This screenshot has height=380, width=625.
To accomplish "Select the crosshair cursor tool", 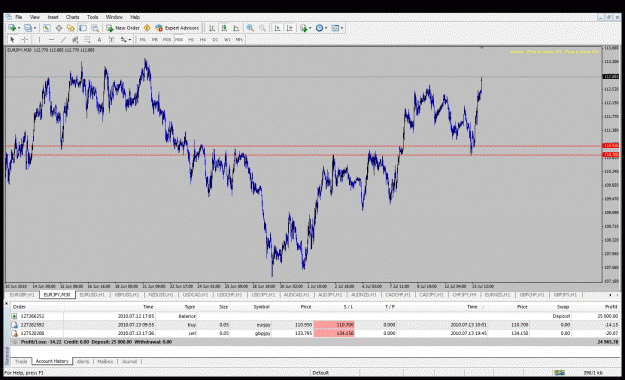I will pyautogui.click(x=24, y=39).
